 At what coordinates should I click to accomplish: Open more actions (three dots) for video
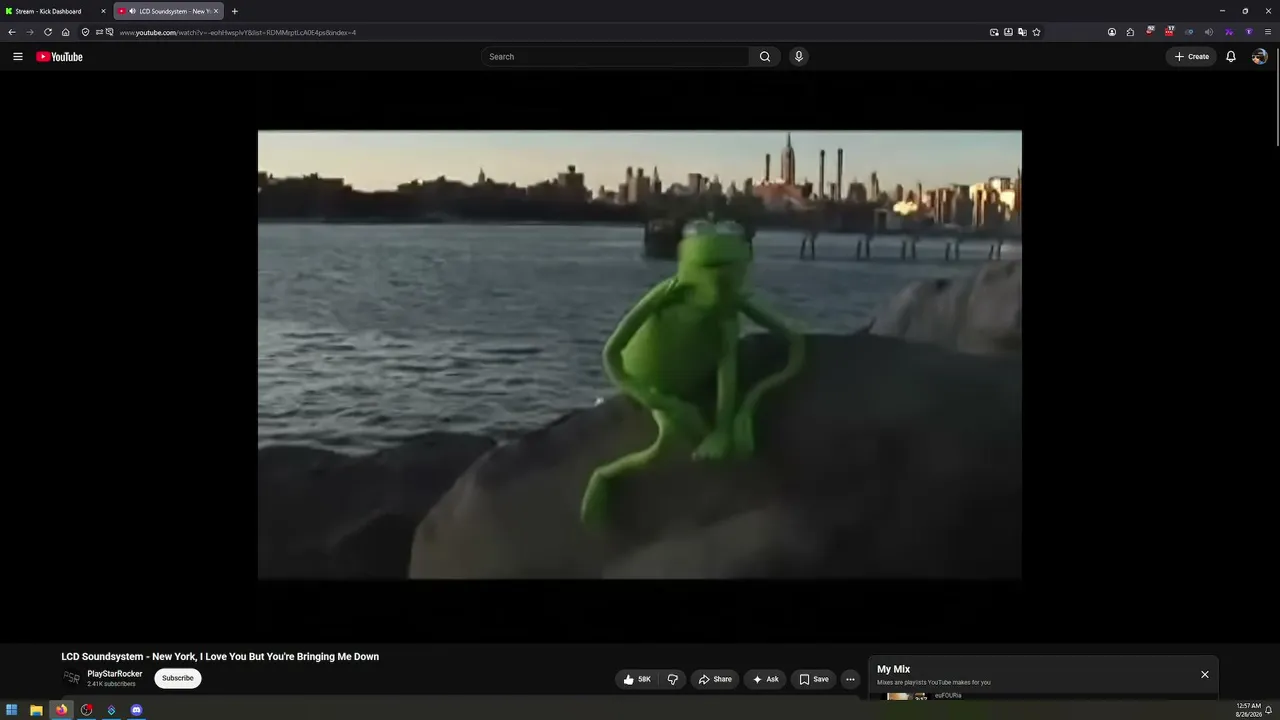point(850,679)
